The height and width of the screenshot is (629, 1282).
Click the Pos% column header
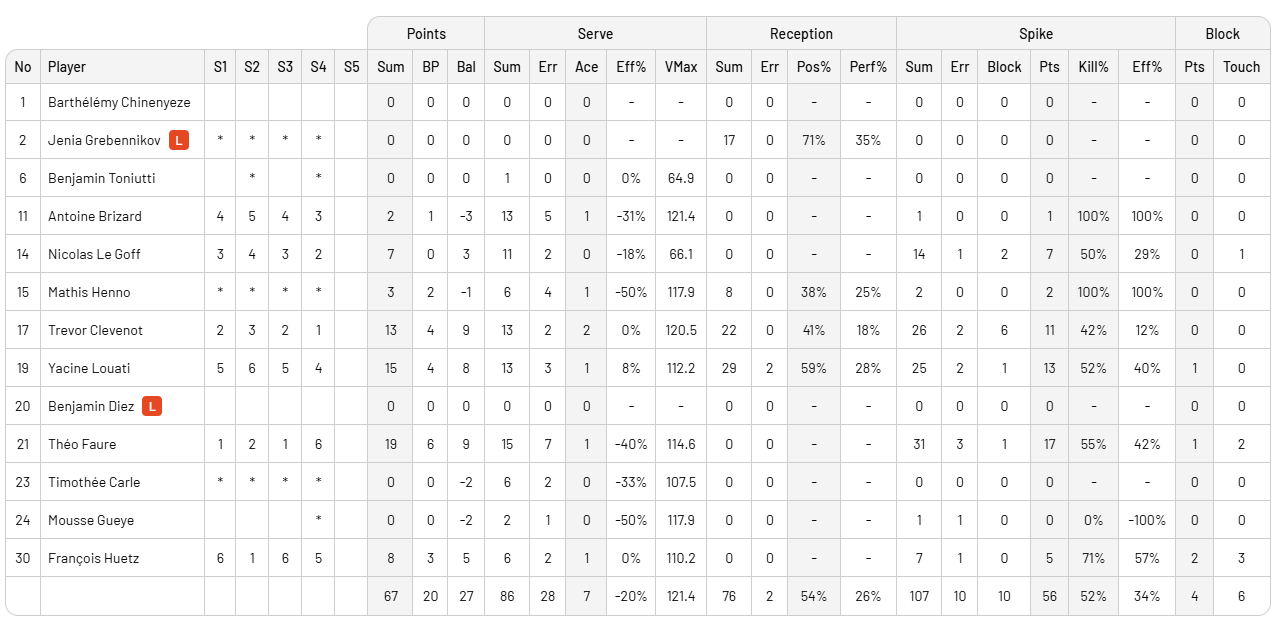[x=813, y=67]
